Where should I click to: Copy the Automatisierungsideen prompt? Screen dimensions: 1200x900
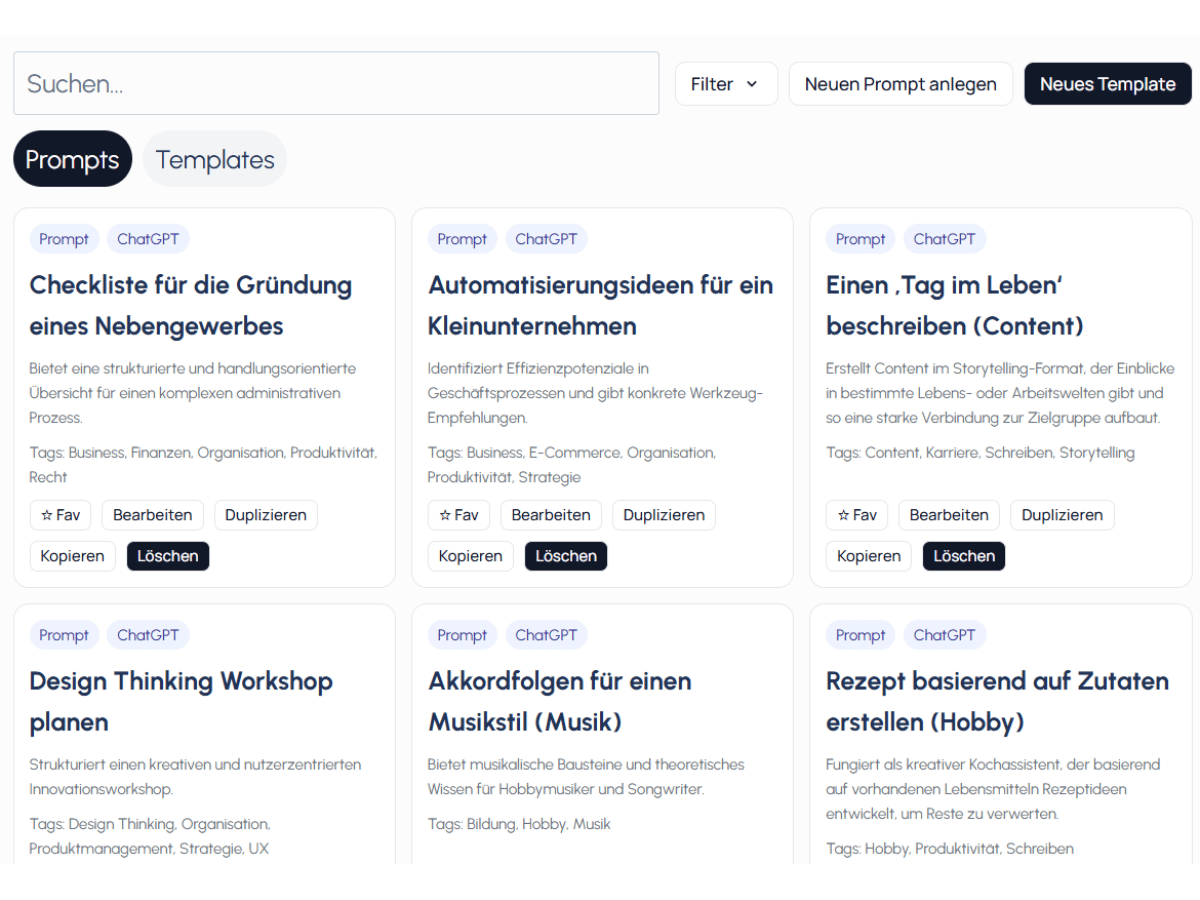point(470,556)
